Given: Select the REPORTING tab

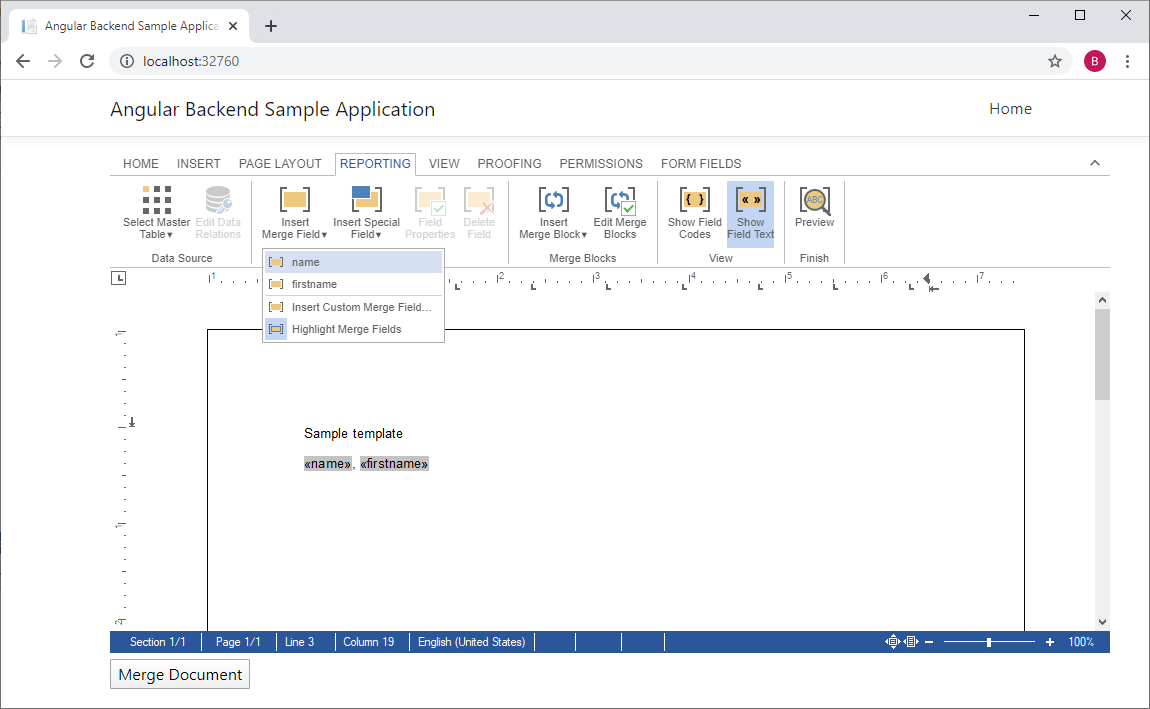Looking at the screenshot, I should click(x=376, y=164).
